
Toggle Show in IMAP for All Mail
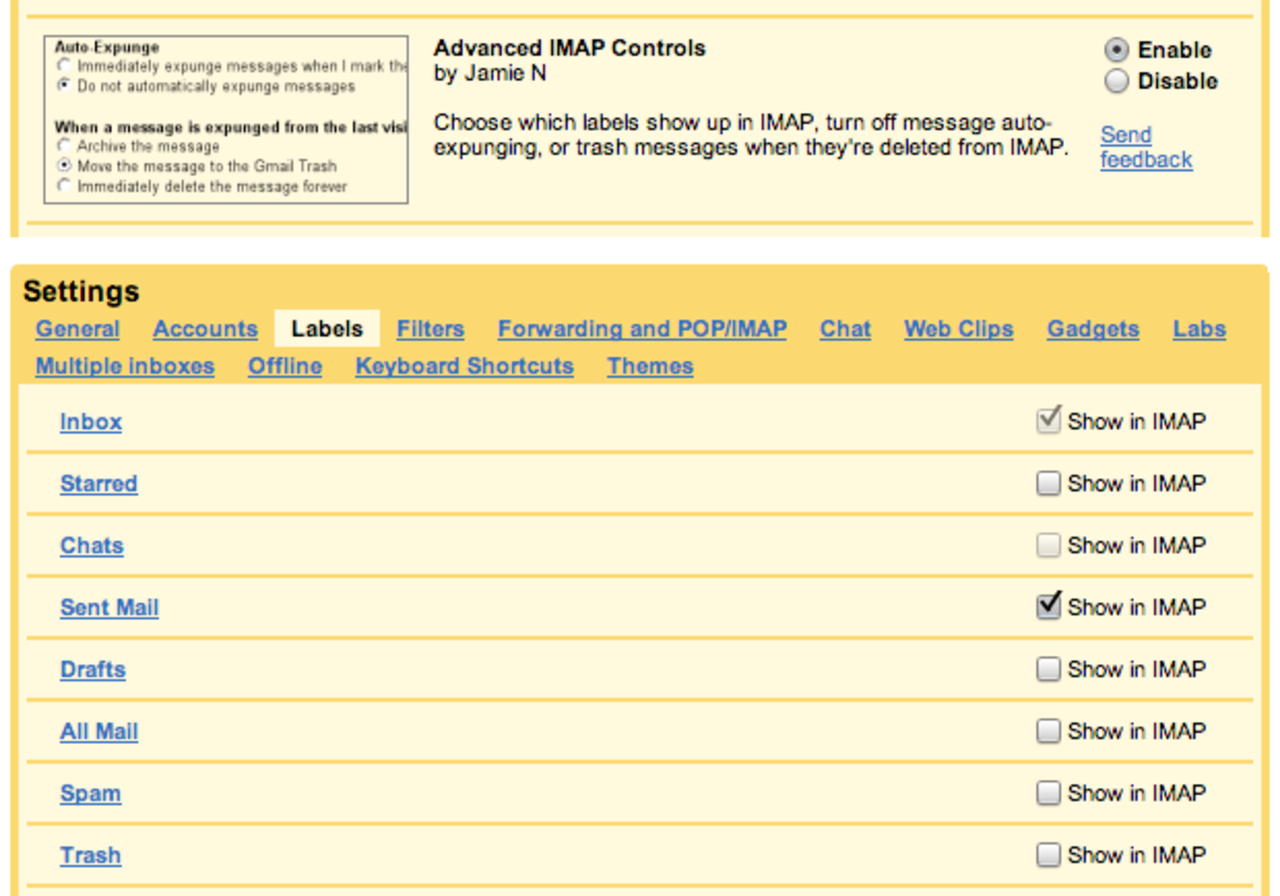pyautogui.click(x=1048, y=731)
